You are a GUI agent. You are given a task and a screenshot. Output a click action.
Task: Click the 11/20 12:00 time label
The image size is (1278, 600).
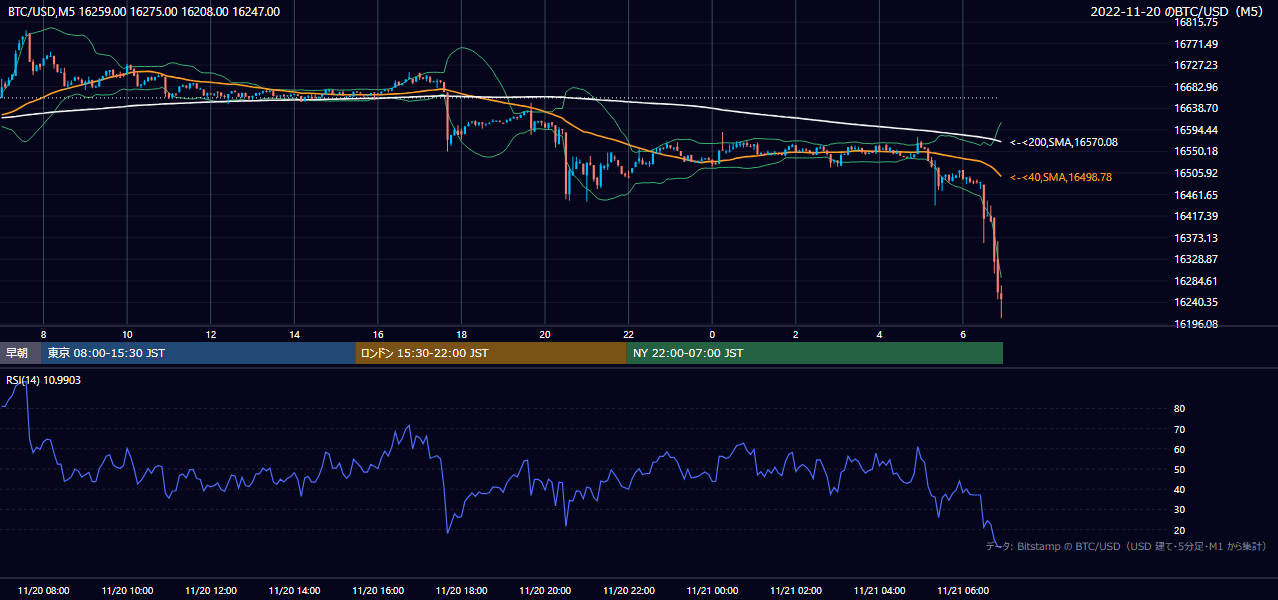[211, 591]
